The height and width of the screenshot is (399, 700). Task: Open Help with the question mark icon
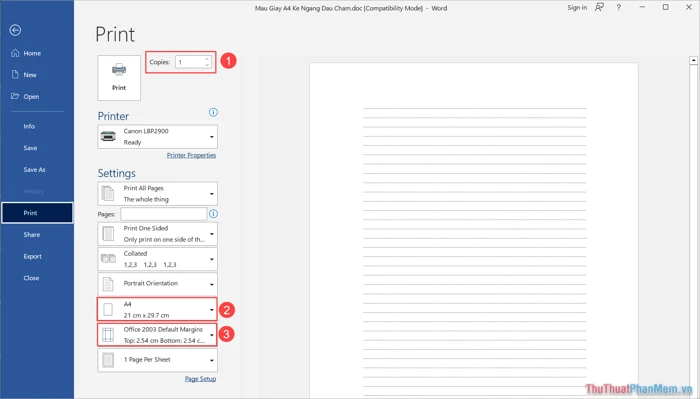(619, 8)
